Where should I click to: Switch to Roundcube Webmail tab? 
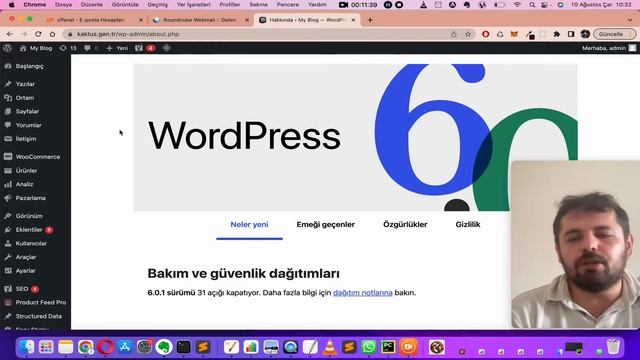click(x=200, y=20)
